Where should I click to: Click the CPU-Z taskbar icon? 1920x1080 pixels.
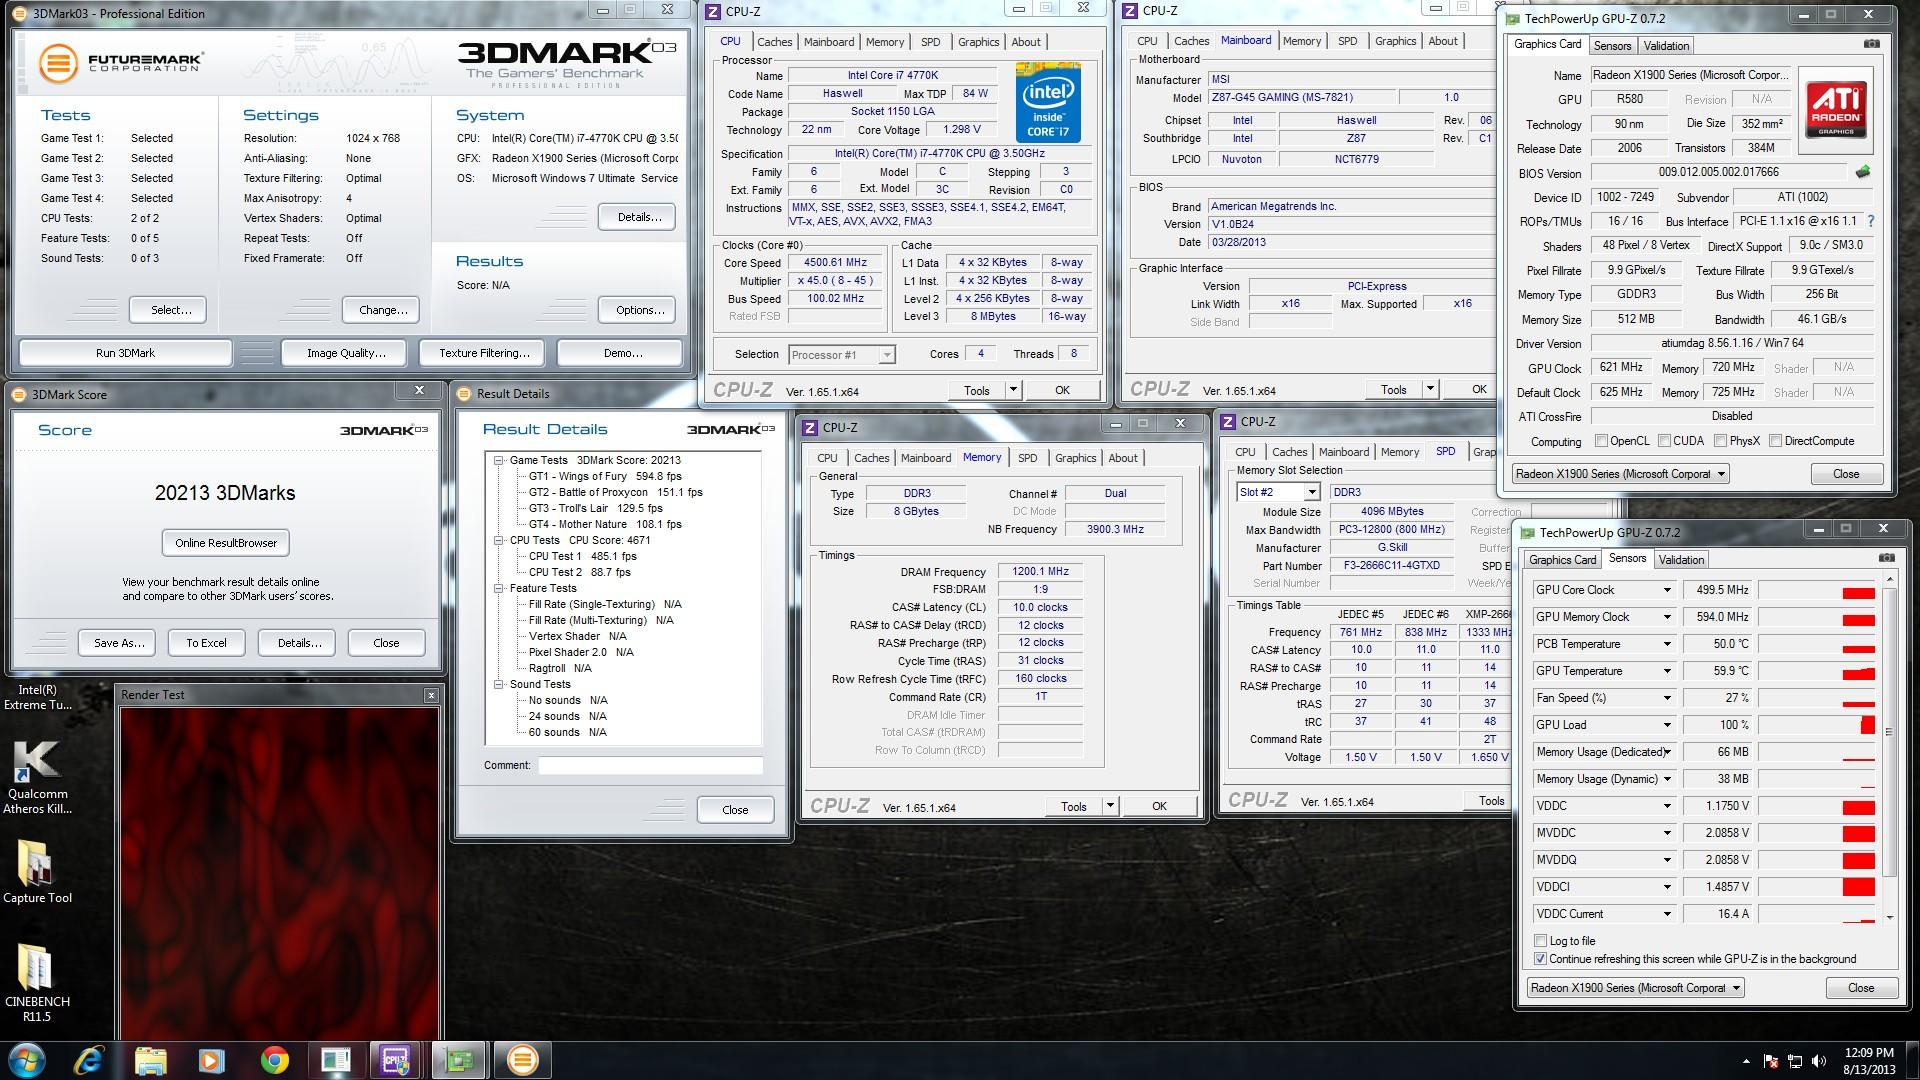pyautogui.click(x=395, y=1059)
